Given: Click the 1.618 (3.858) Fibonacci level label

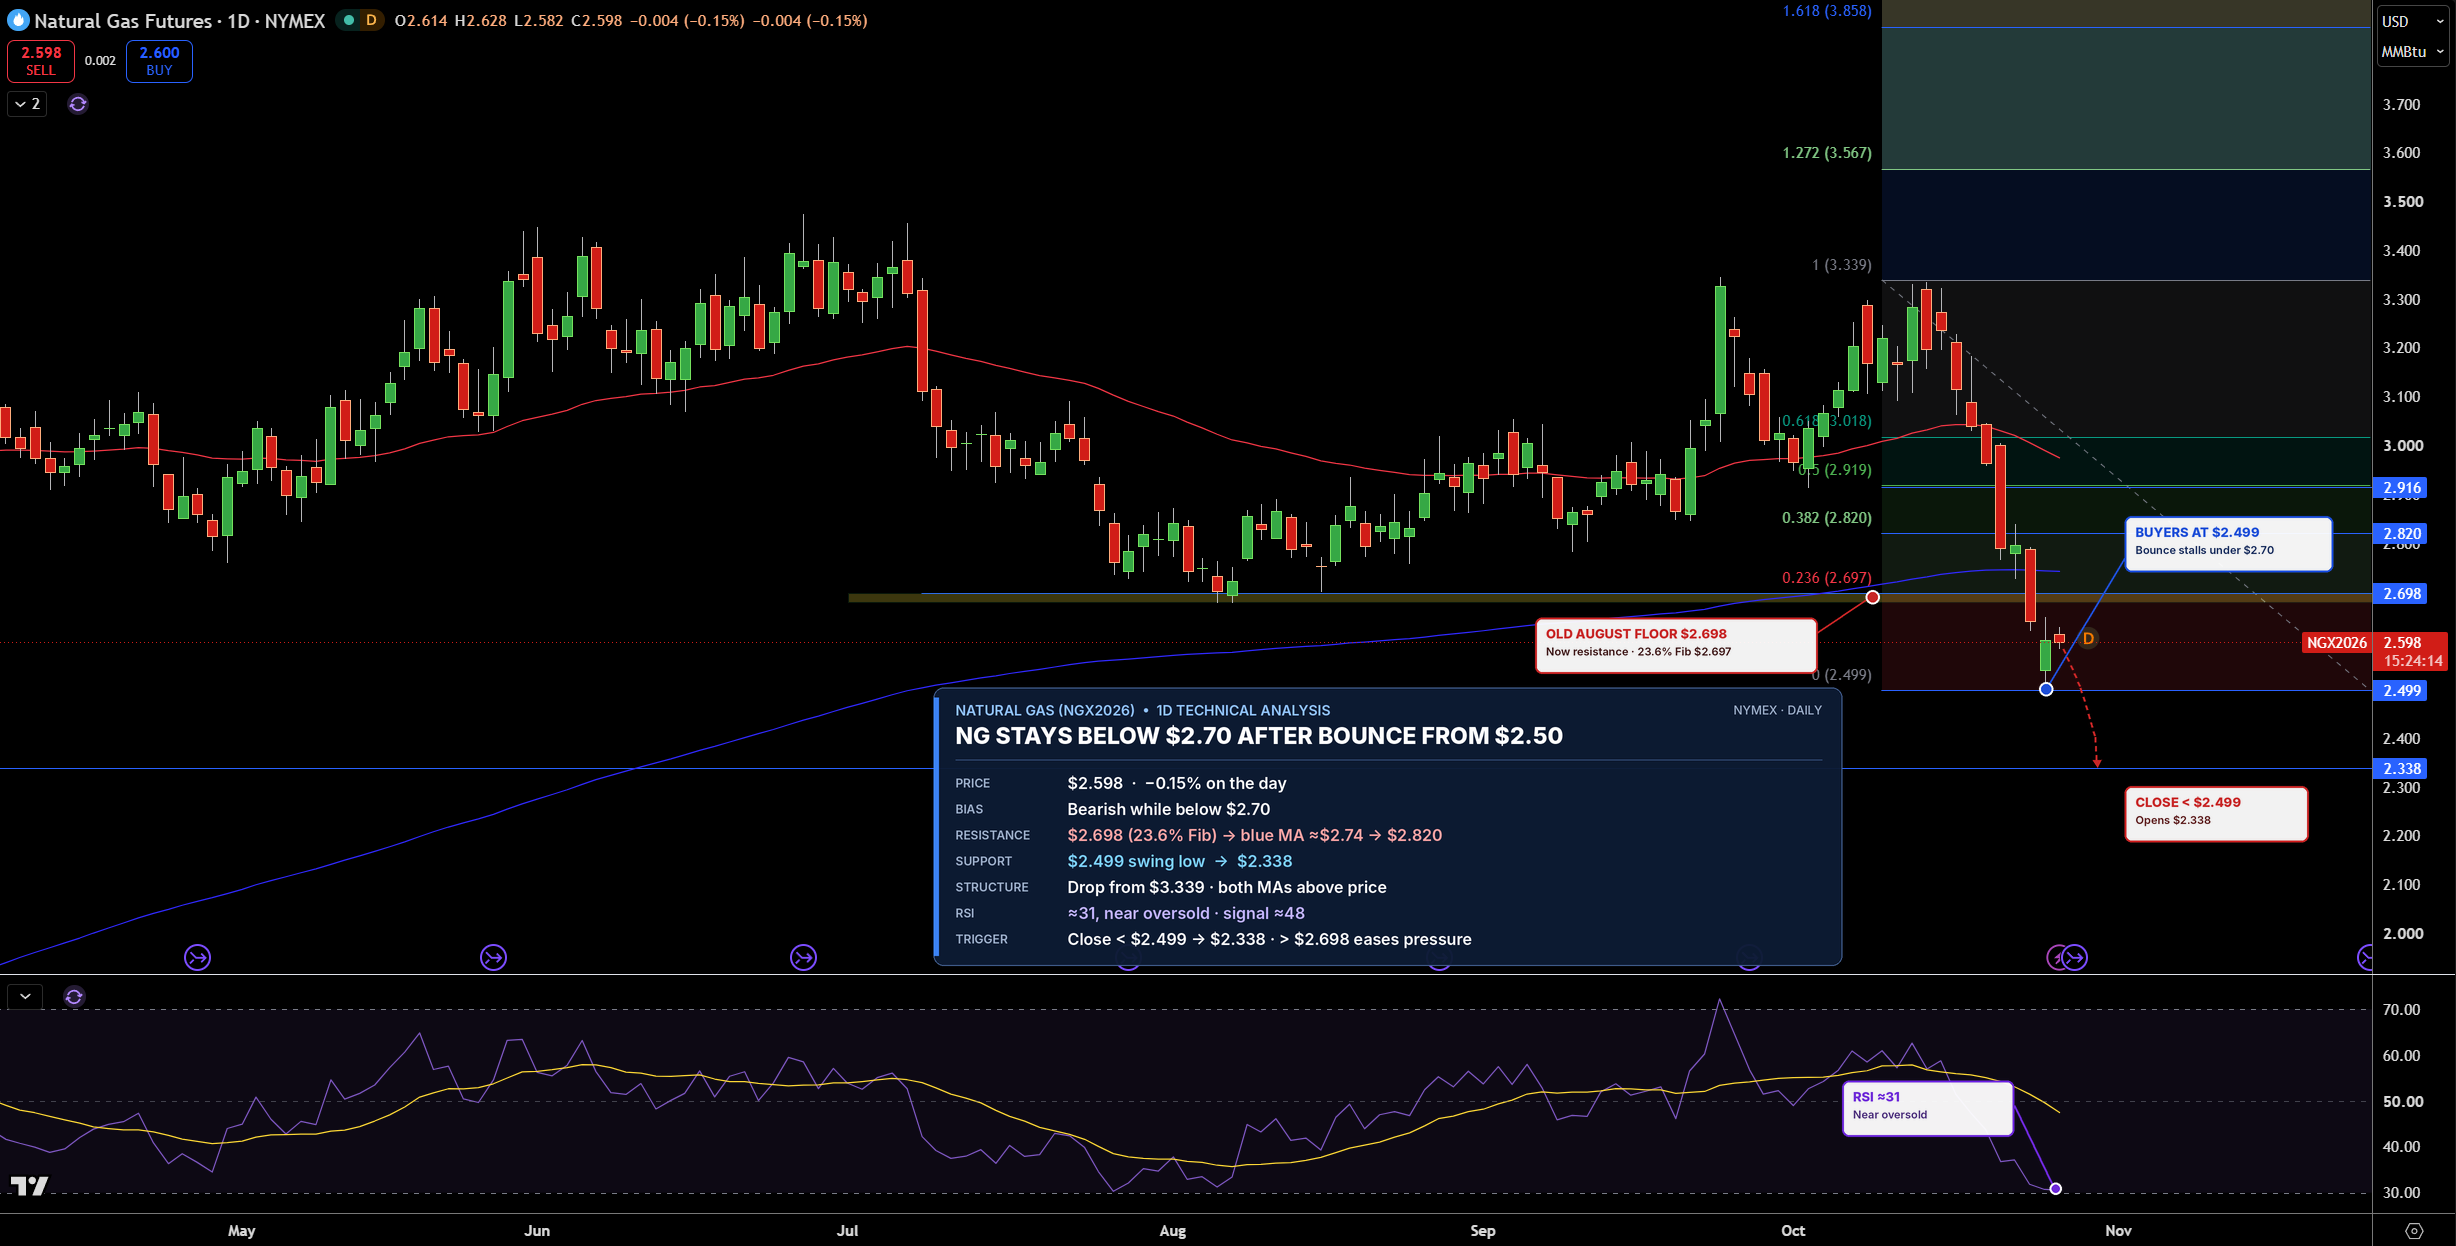Looking at the screenshot, I should pos(1826,11).
